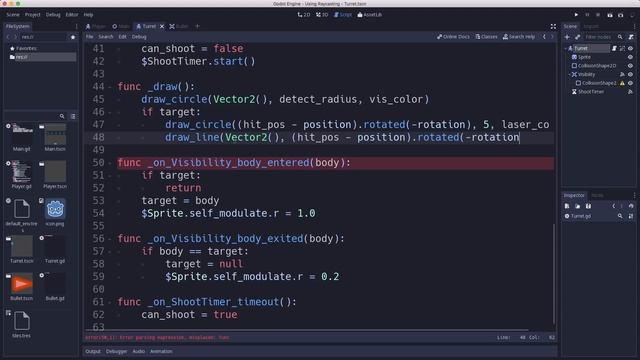
Task: Toggle Sprite node visibility
Action: (x=631, y=57)
